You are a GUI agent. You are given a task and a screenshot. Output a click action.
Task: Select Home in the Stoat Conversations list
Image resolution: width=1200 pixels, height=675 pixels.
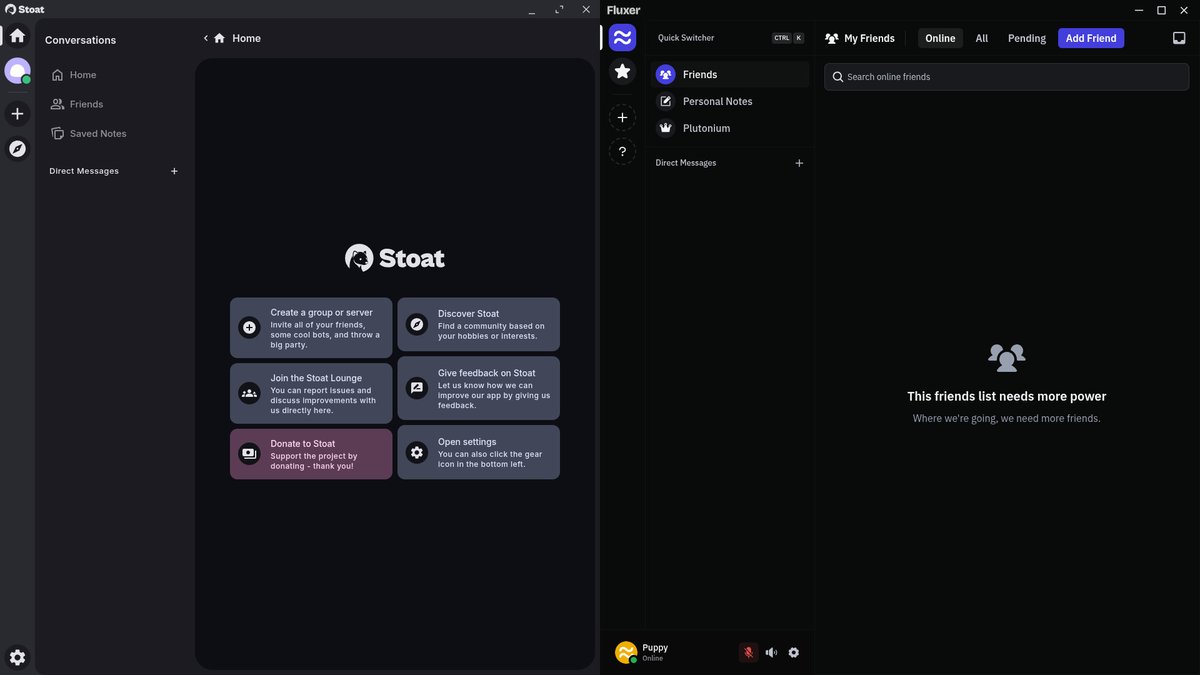(114, 75)
